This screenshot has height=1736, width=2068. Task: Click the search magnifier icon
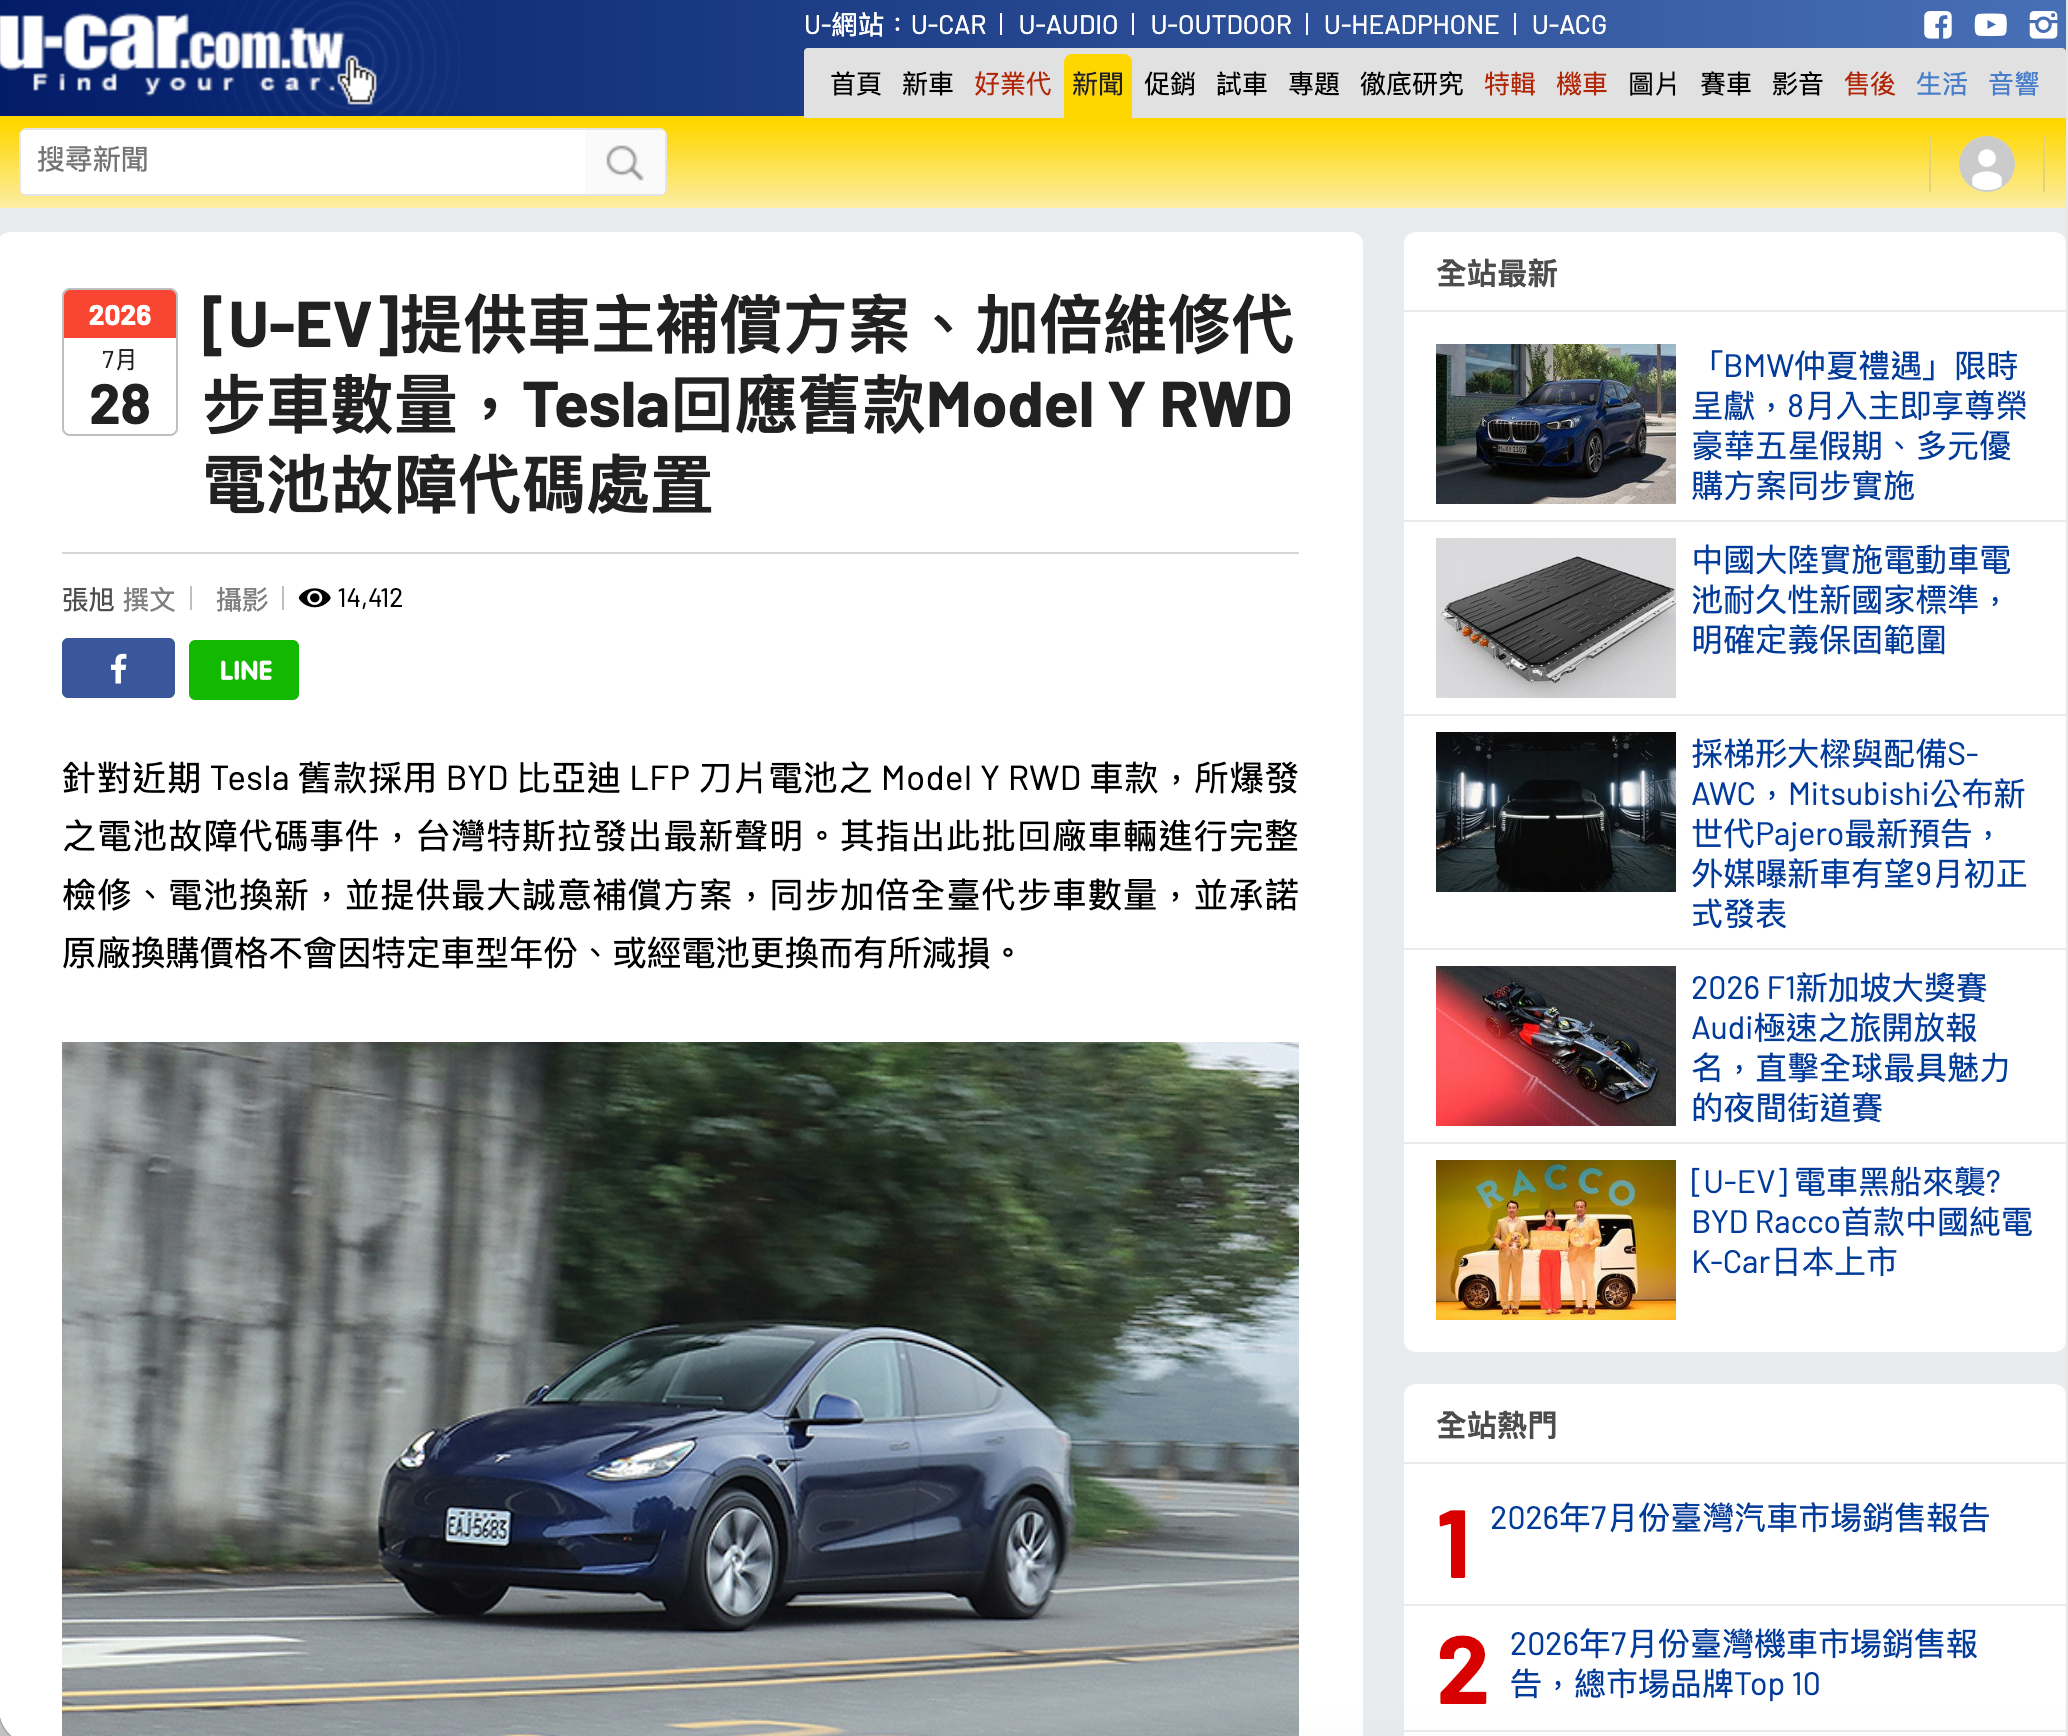point(624,162)
